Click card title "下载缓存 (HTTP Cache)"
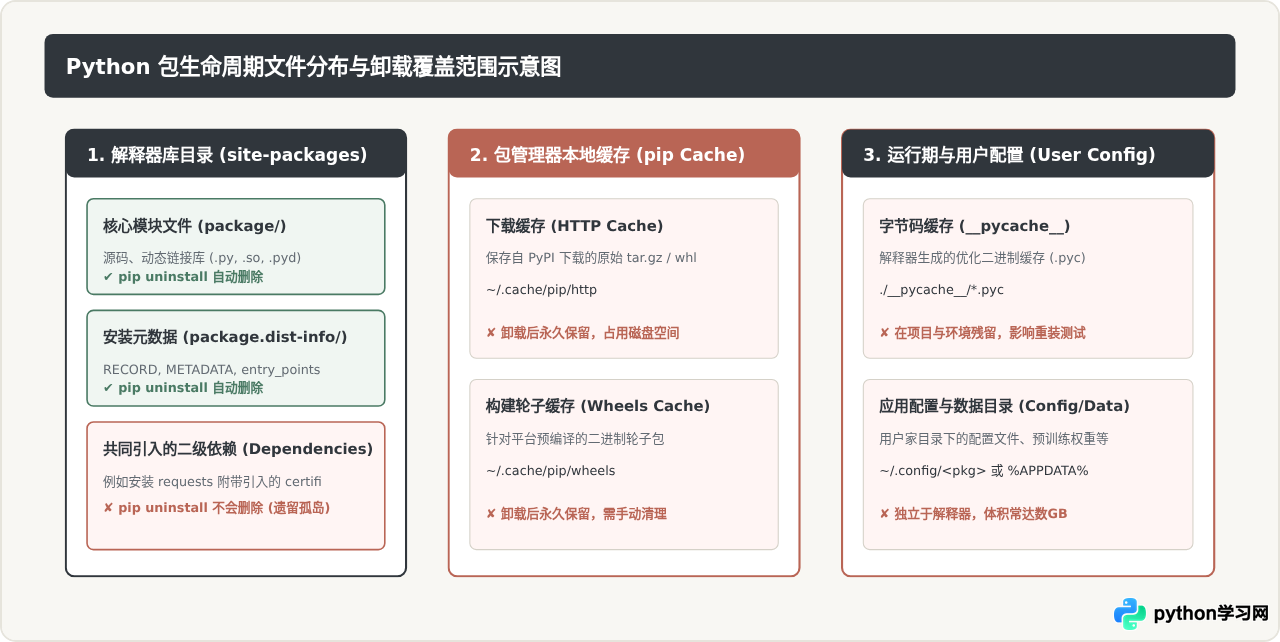Viewport: 1280px width, 642px height. (575, 226)
